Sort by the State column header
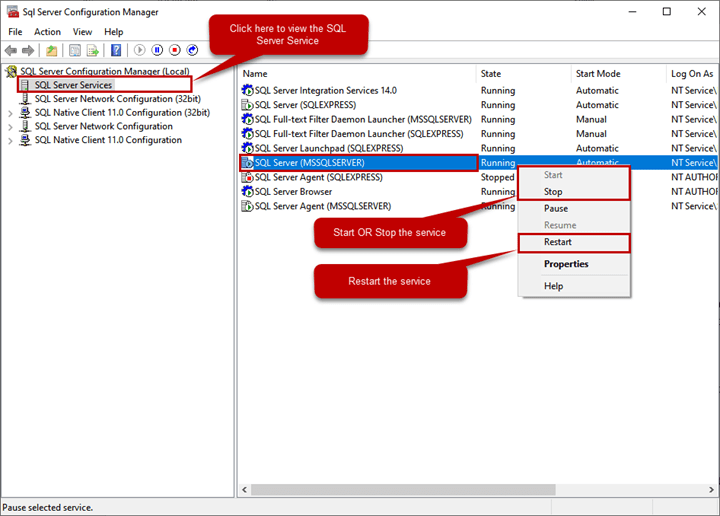Screen dimensions: 720x516 pos(524,74)
